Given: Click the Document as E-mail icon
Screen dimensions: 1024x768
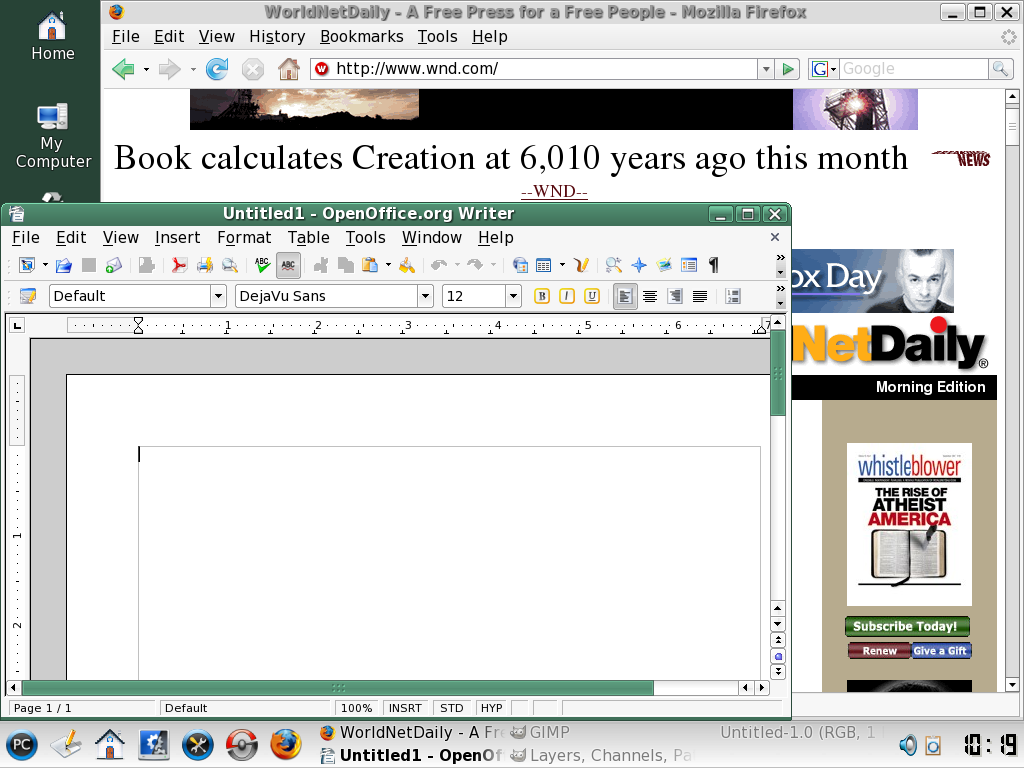Looking at the screenshot, I should pos(114,265).
